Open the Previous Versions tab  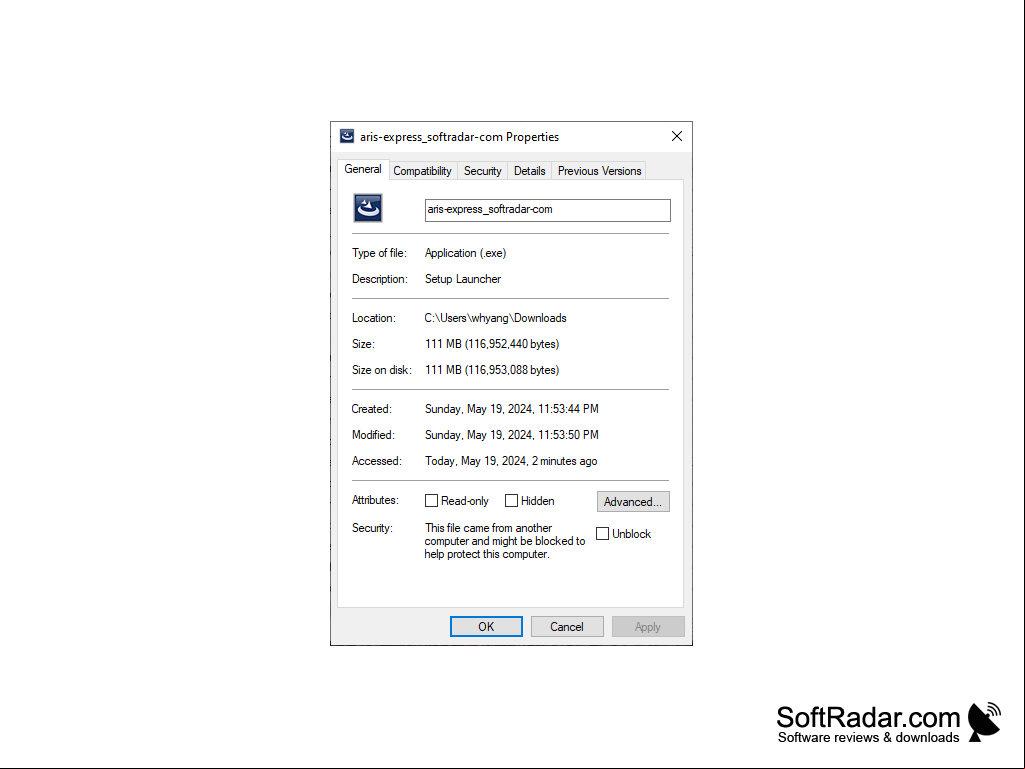[x=599, y=171]
